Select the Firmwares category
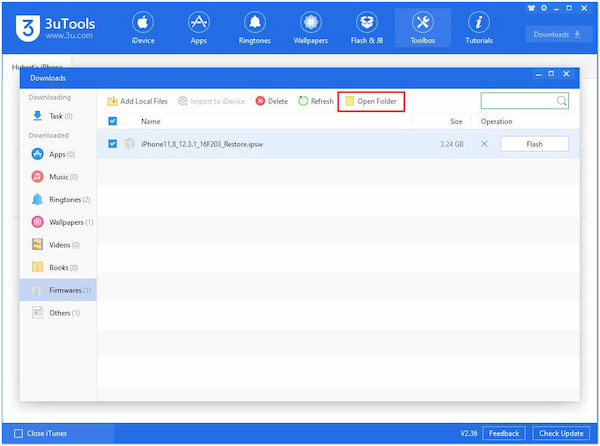600x446 pixels. [x=58, y=290]
